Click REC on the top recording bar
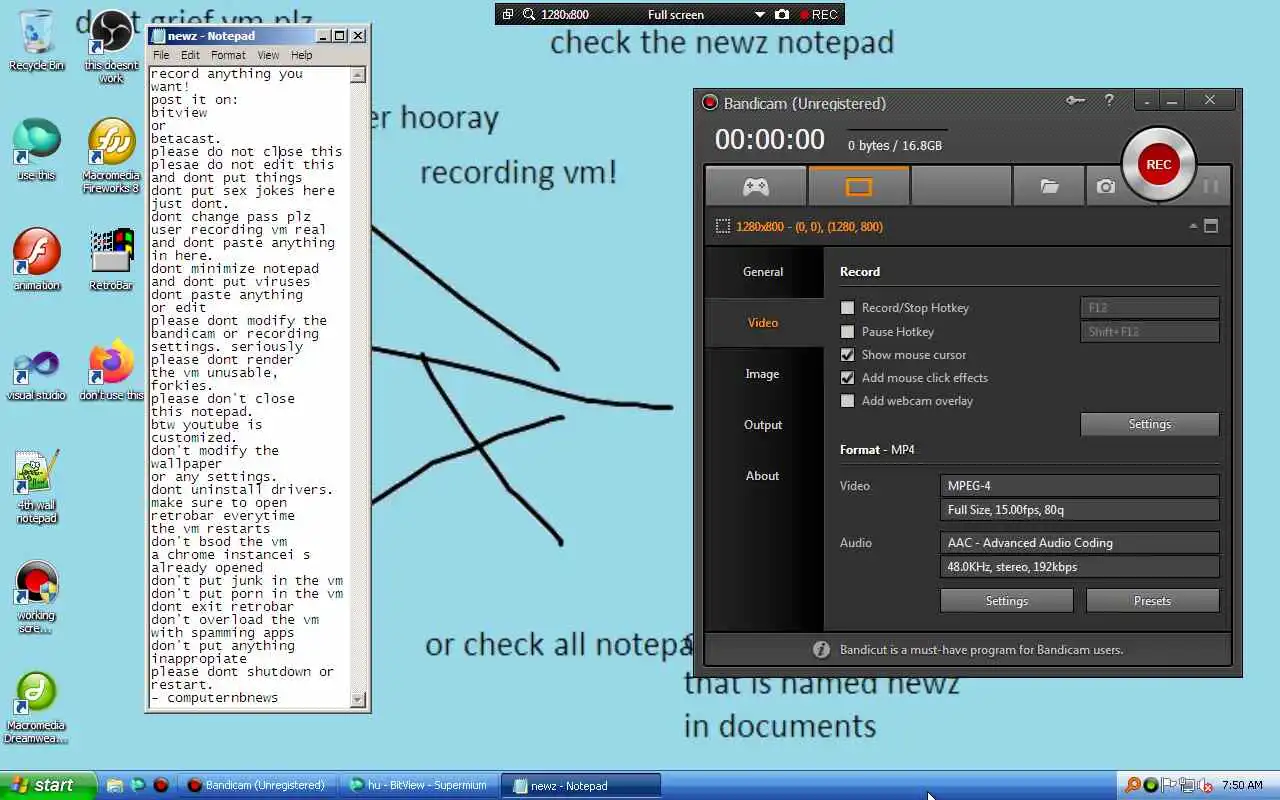Image resolution: width=1280 pixels, height=800 pixels. (818, 14)
